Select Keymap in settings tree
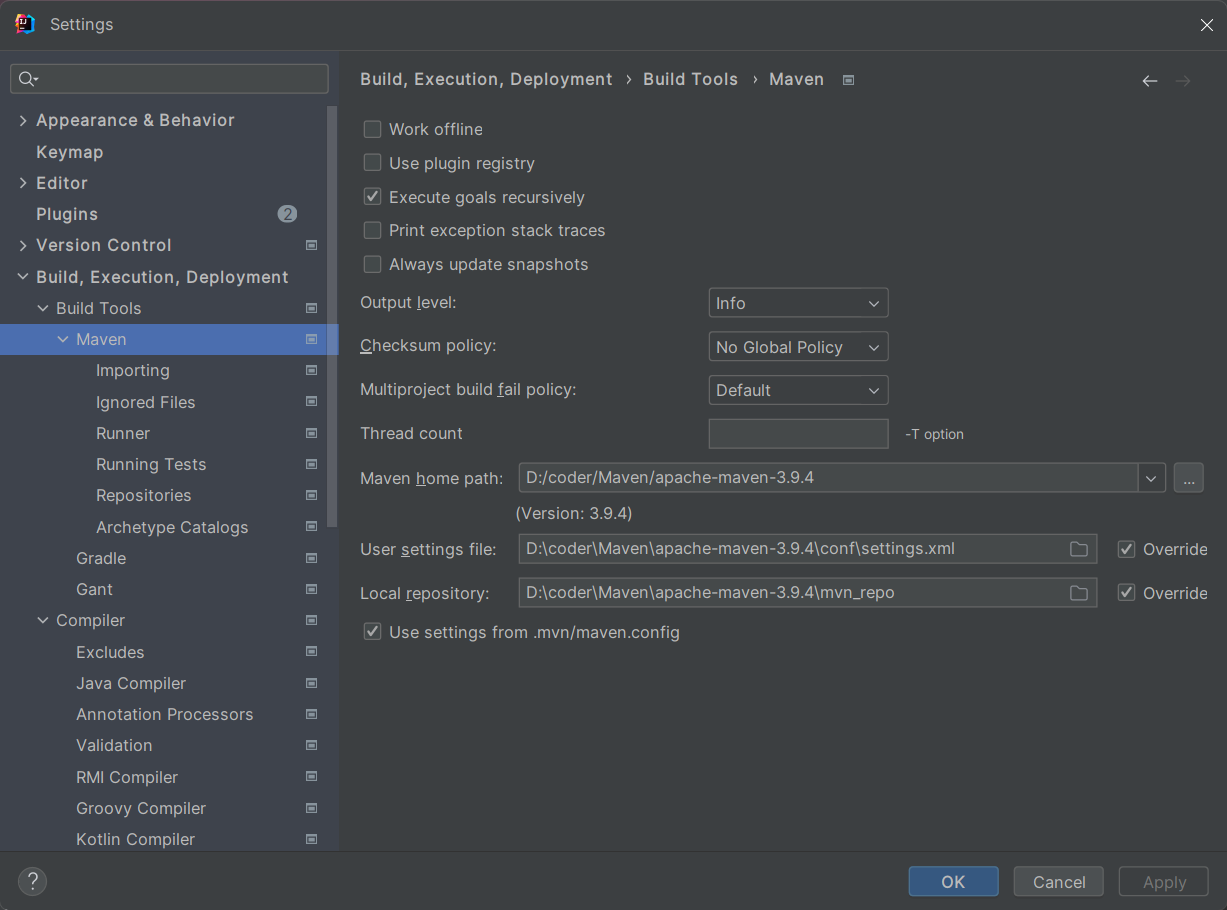Image resolution: width=1227 pixels, height=910 pixels. 69,152
